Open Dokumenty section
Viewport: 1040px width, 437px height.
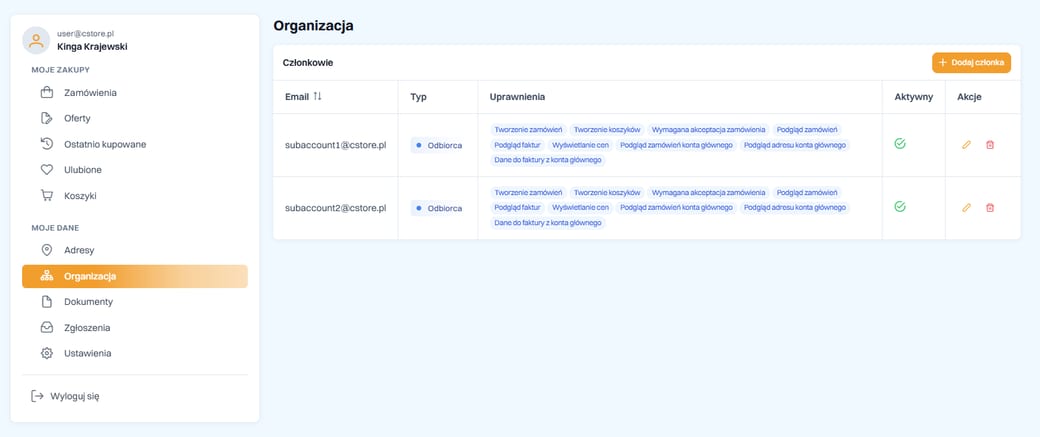[135, 302]
